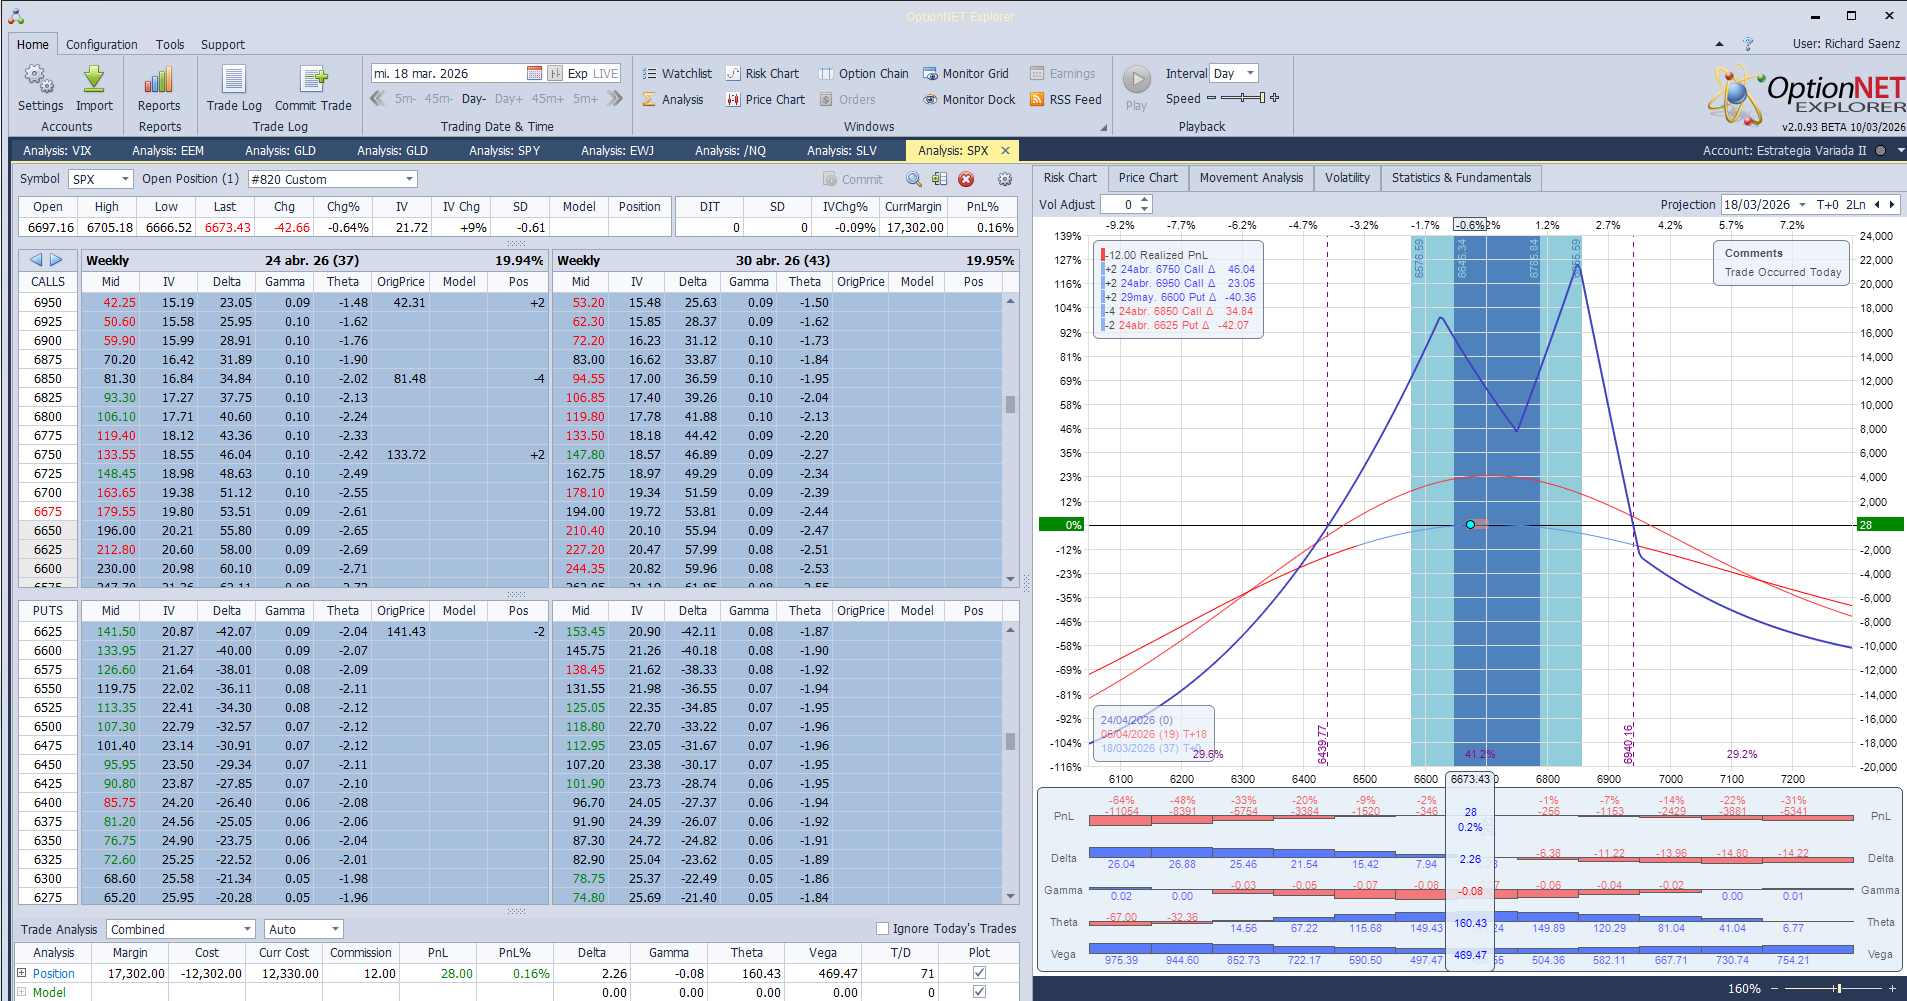This screenshot has height=1001, width=1907.
Task: Switch to the Analysis: VIX tab
Action: click(x=57, y=150)
